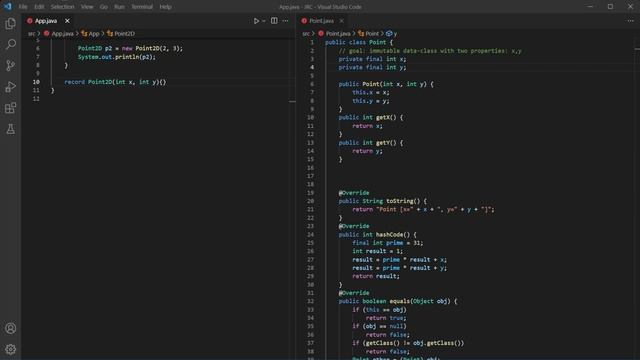Click 'private final int y;' line
This screenshot has height=360, width=640.
tap(372, 67)
